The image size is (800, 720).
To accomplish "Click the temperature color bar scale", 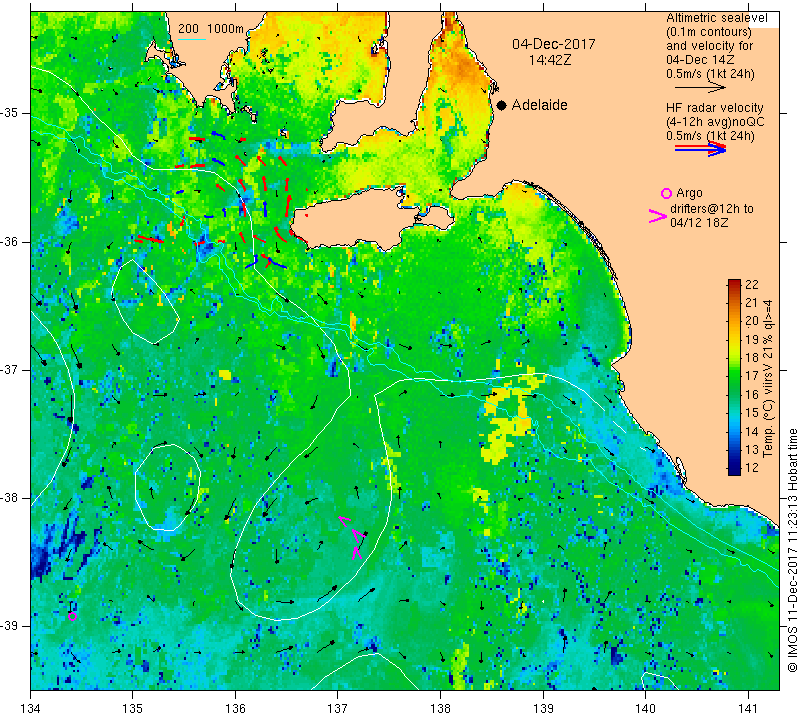I will pyautogui.click(x=734, y=377).
